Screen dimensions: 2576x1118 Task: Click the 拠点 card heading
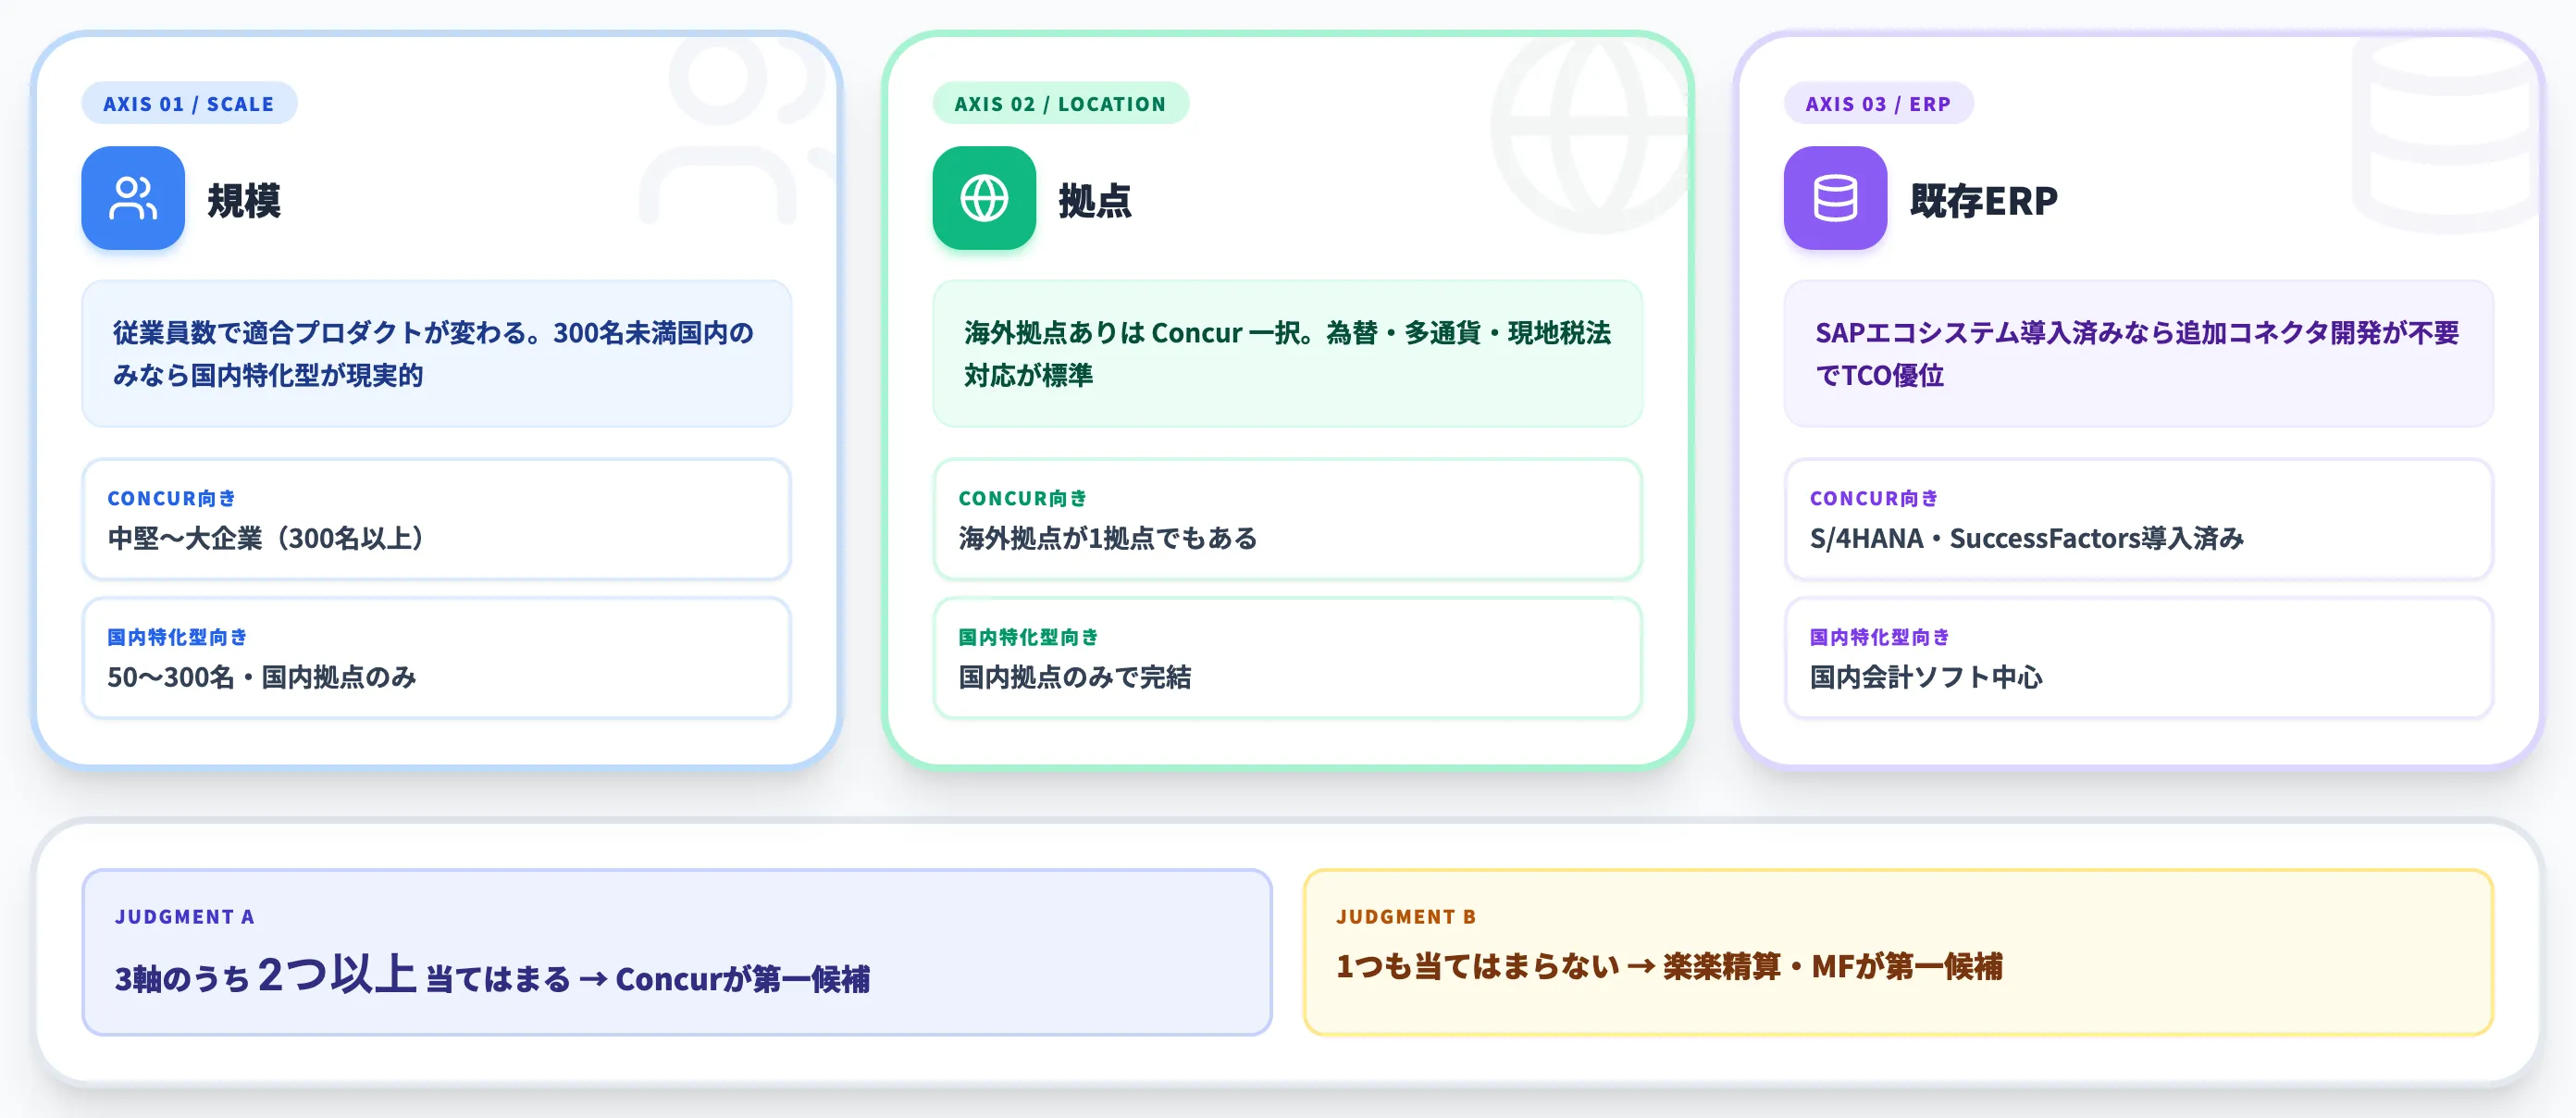[x=1095, y=201]
